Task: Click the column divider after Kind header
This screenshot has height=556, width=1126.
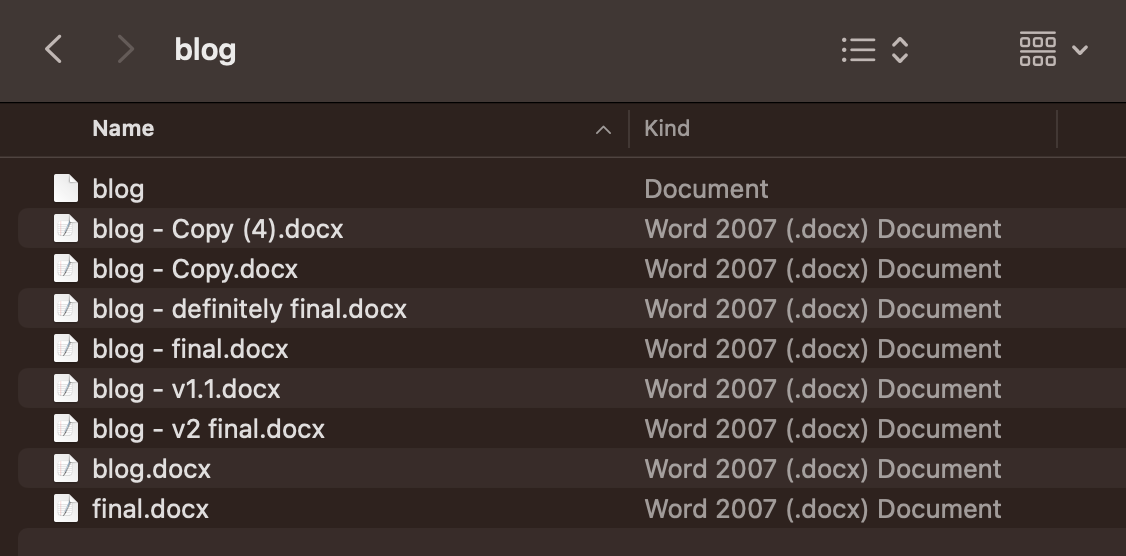Action: tap(1057, 129)
